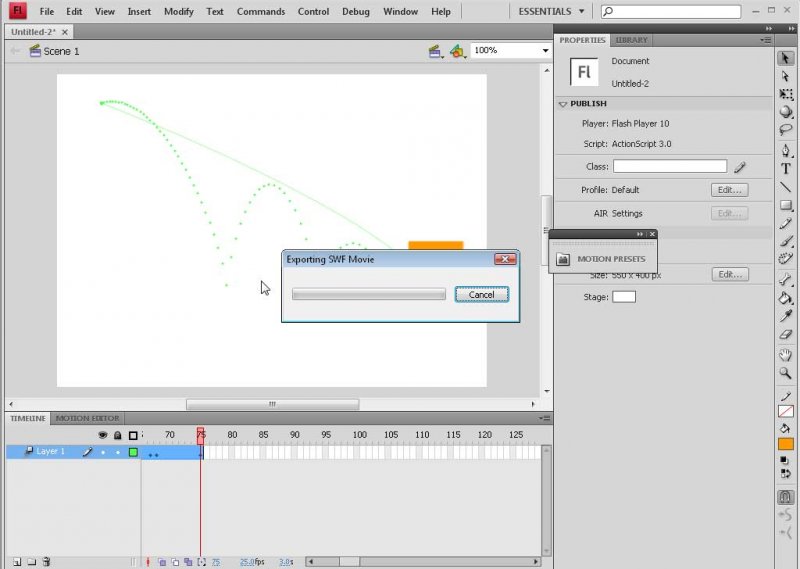Image resolution: width=800 pixels, height=569 pixels.
Task: Click the New Layer icon in timeline
Action: tap(16, 562)
